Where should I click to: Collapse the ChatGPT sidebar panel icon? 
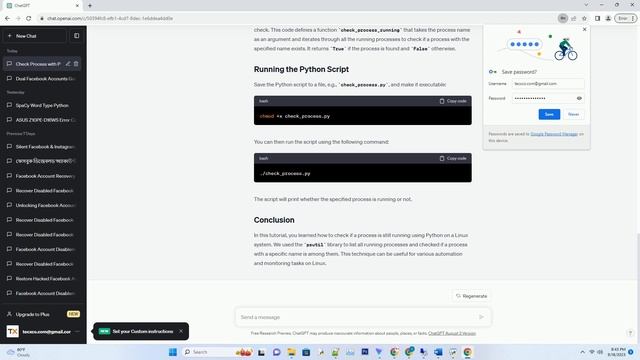point(77,36)
